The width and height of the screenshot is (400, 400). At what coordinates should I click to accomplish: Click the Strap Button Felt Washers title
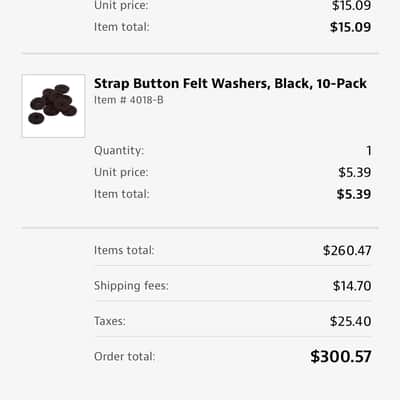click(230, 84)
